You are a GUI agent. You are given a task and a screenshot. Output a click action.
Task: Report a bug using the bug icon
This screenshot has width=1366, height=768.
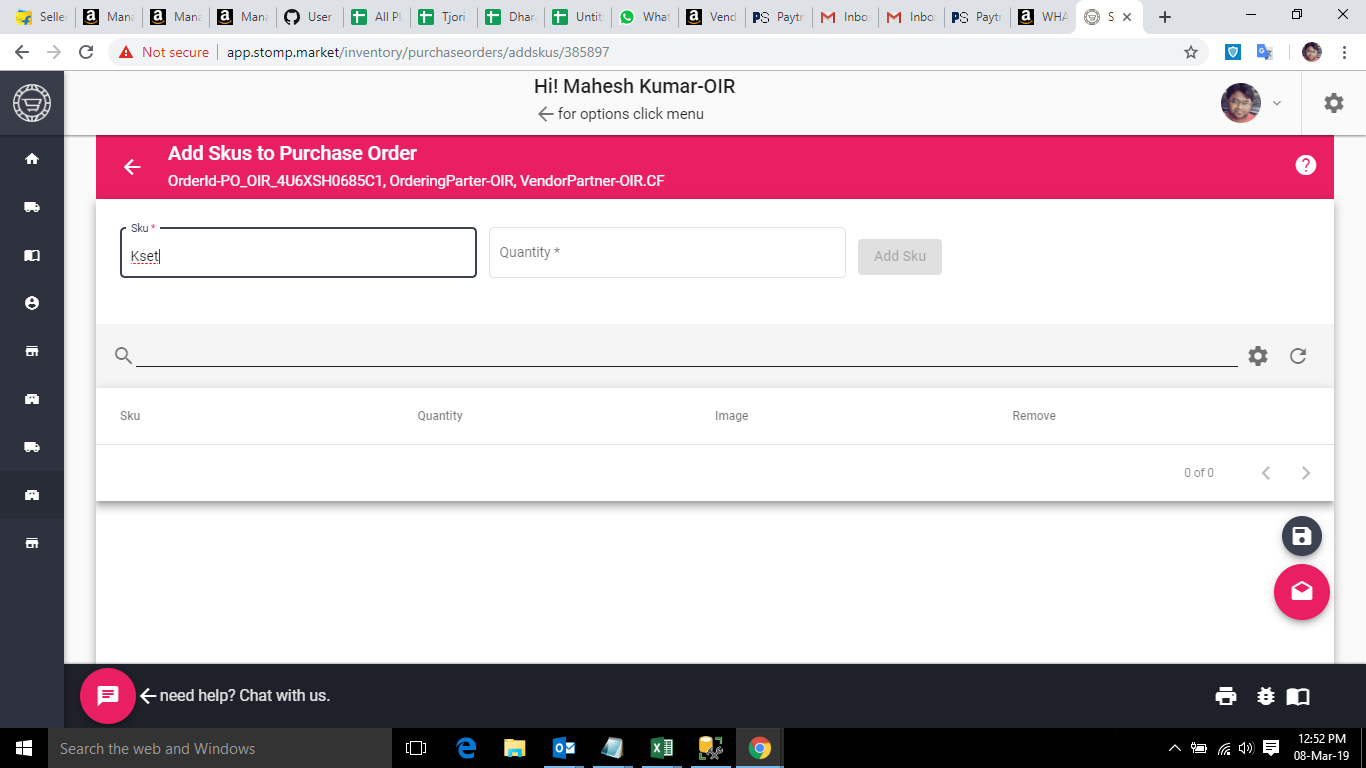1266,695
